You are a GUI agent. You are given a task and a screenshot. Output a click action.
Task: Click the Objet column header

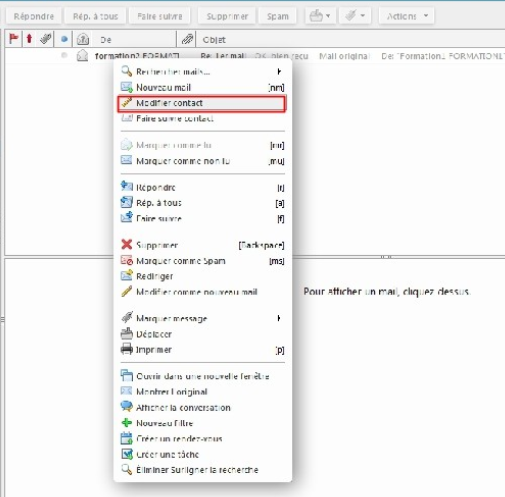[x=214, y=40]
